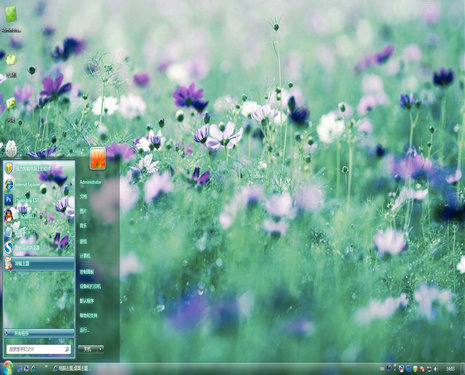This screenshot has width=465, height=375.
Task: Click the Windows Start orb
Action: pos(7,368)
